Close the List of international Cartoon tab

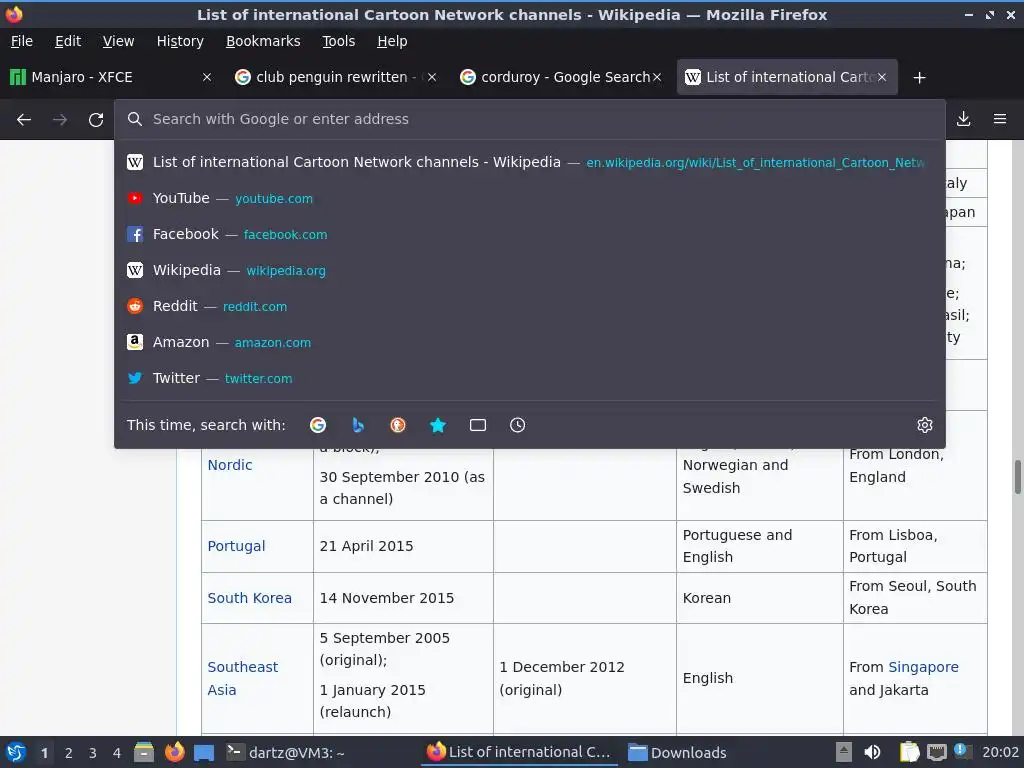click(x=882, y=77)
